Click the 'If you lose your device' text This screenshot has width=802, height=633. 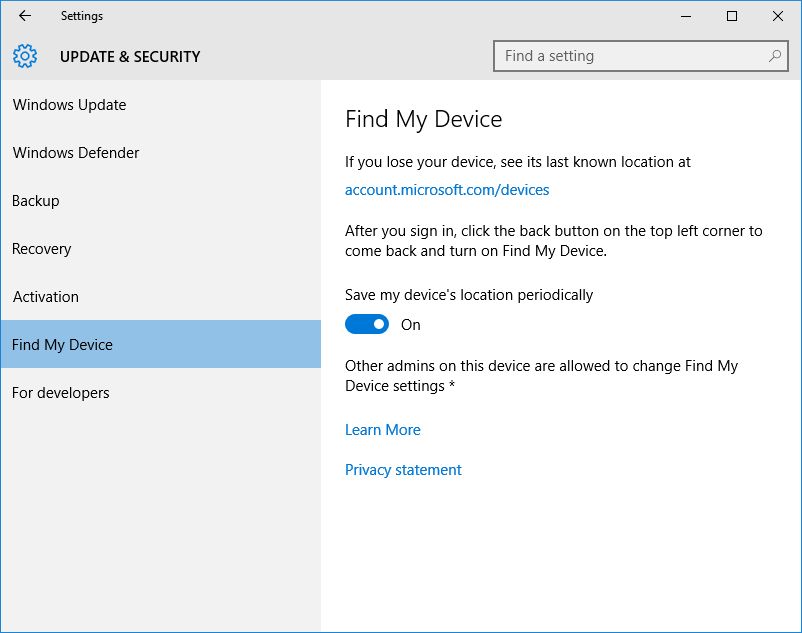[x=518, y=162]
